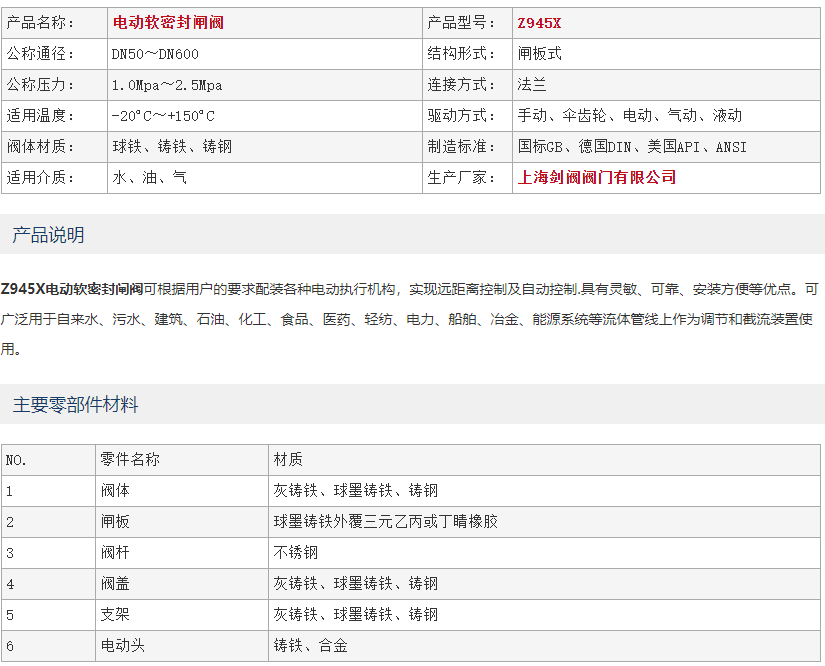Click the -20°C～+150°C temperature cell

pos(163,116)
